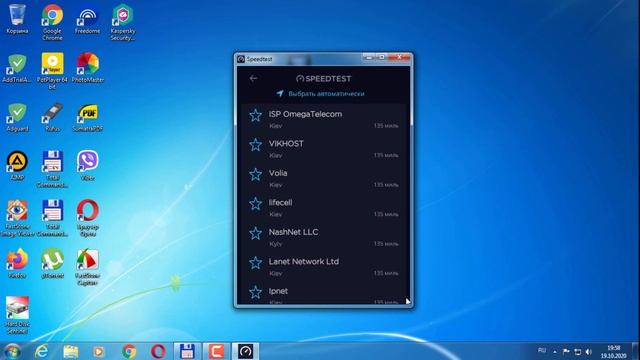Open Opera from the taskbar
This screenshot has height=360, width=640.
click(x=158, y=351)
